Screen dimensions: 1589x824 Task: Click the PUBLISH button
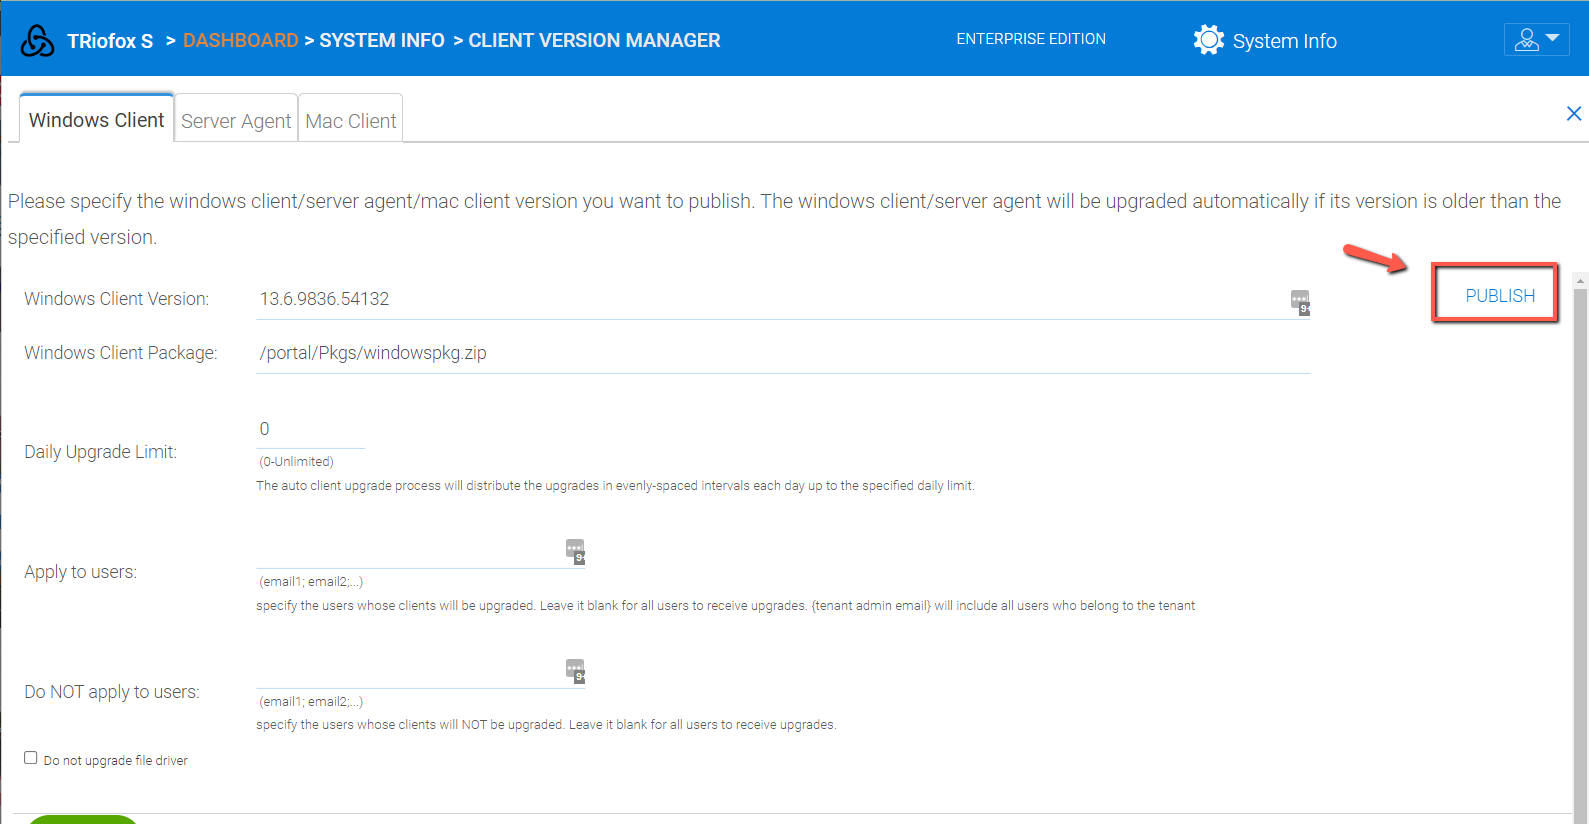[x=1500, y=296]
